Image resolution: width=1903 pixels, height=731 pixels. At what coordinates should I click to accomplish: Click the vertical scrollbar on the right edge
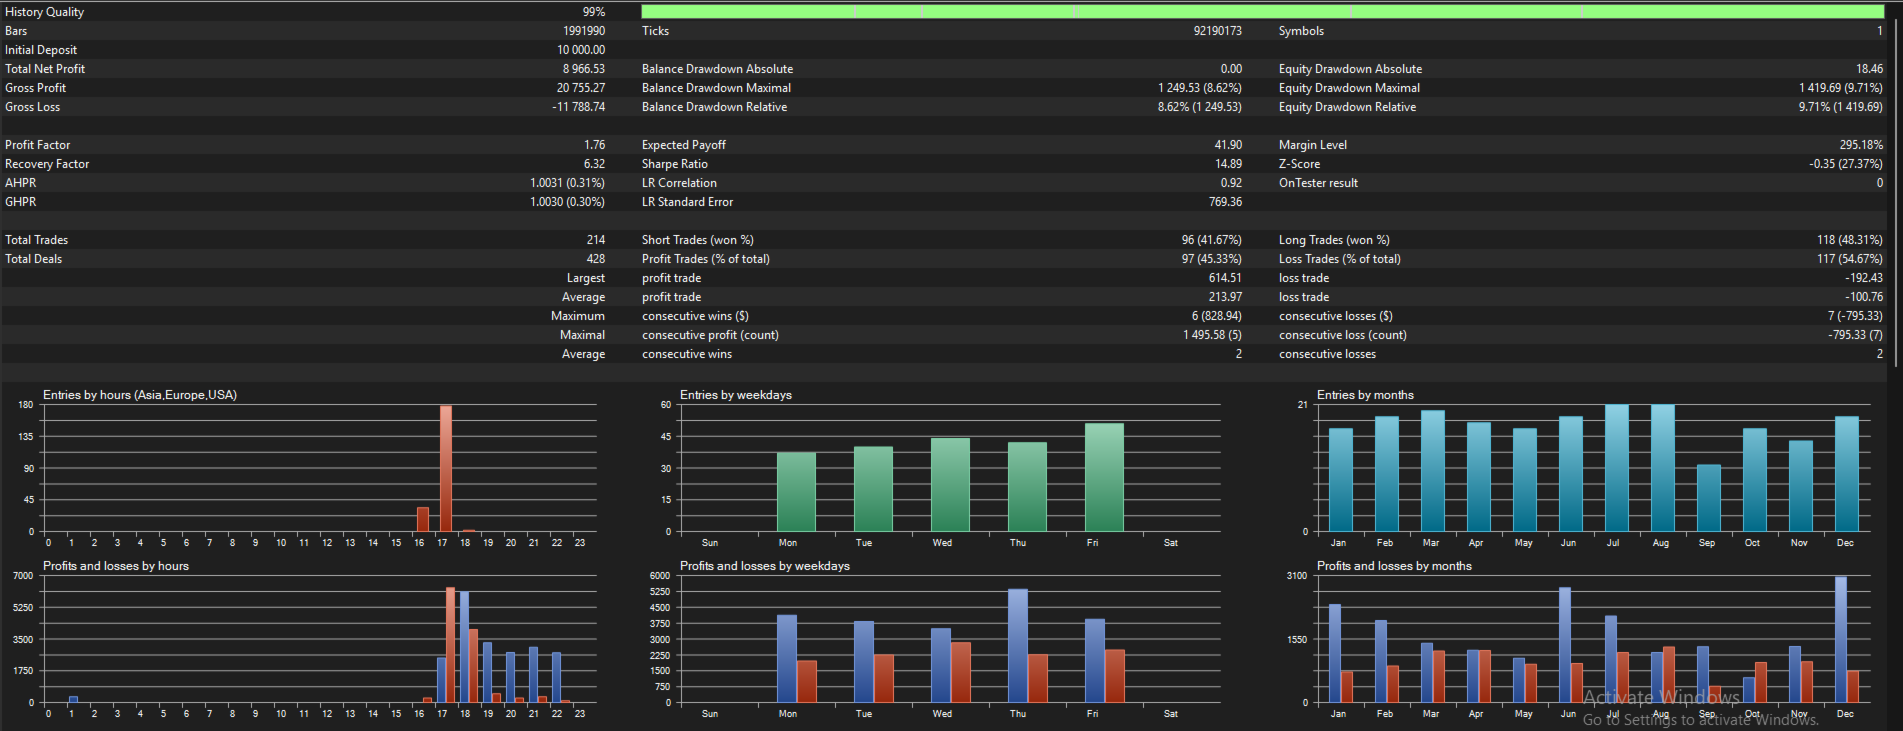click(1895, 190)
